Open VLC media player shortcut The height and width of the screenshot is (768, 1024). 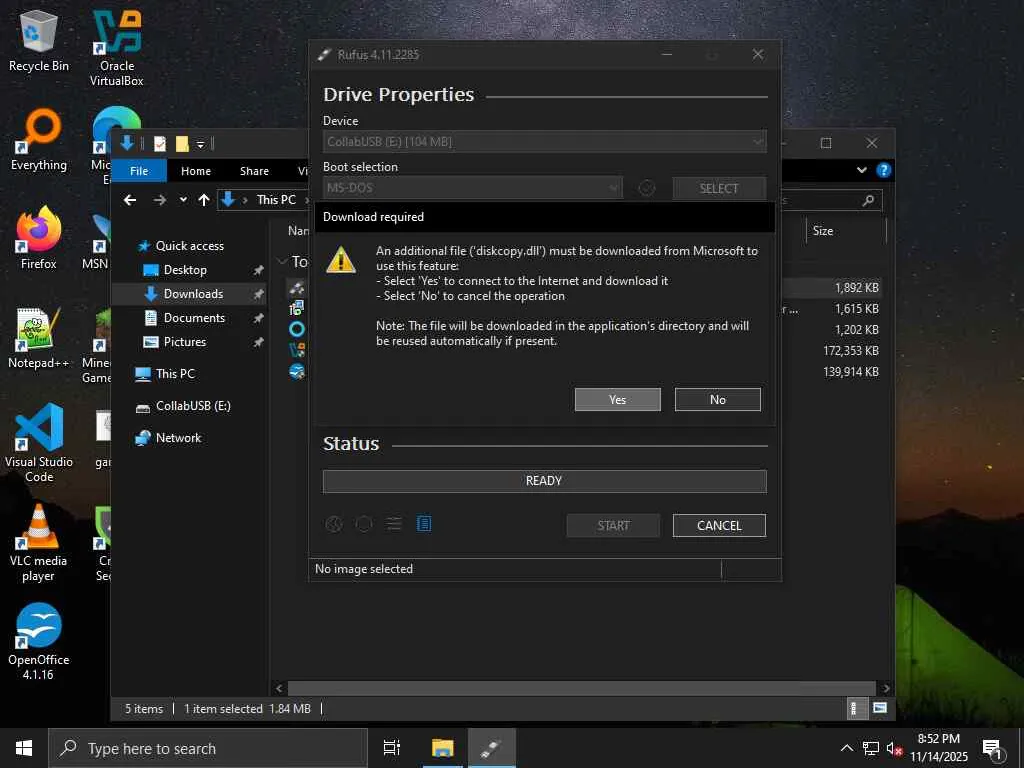tap(39, 543)
